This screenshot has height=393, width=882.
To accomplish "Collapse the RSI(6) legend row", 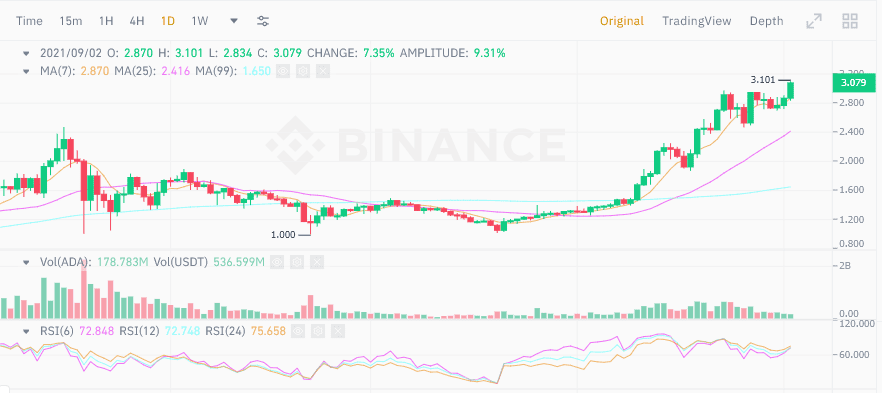I will pos(26,331).
